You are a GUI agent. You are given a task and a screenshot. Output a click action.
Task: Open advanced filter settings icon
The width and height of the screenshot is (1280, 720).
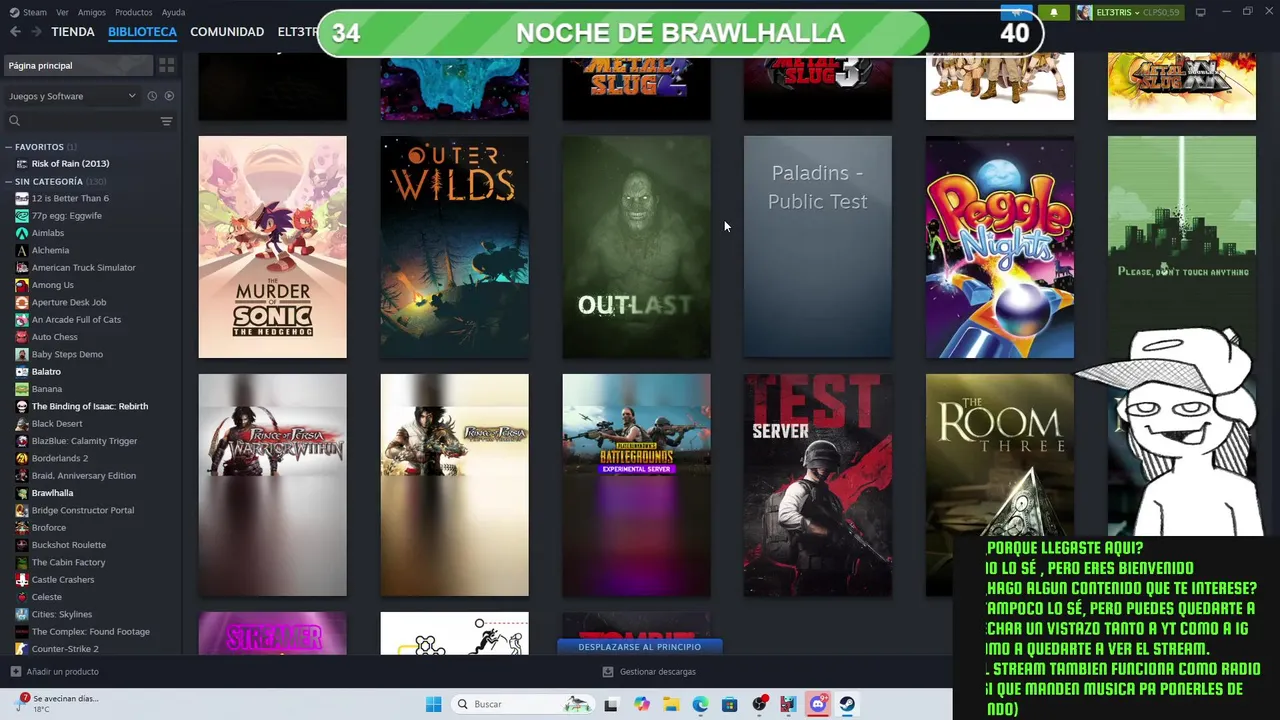pyautogui.click(x=167, y=121)
